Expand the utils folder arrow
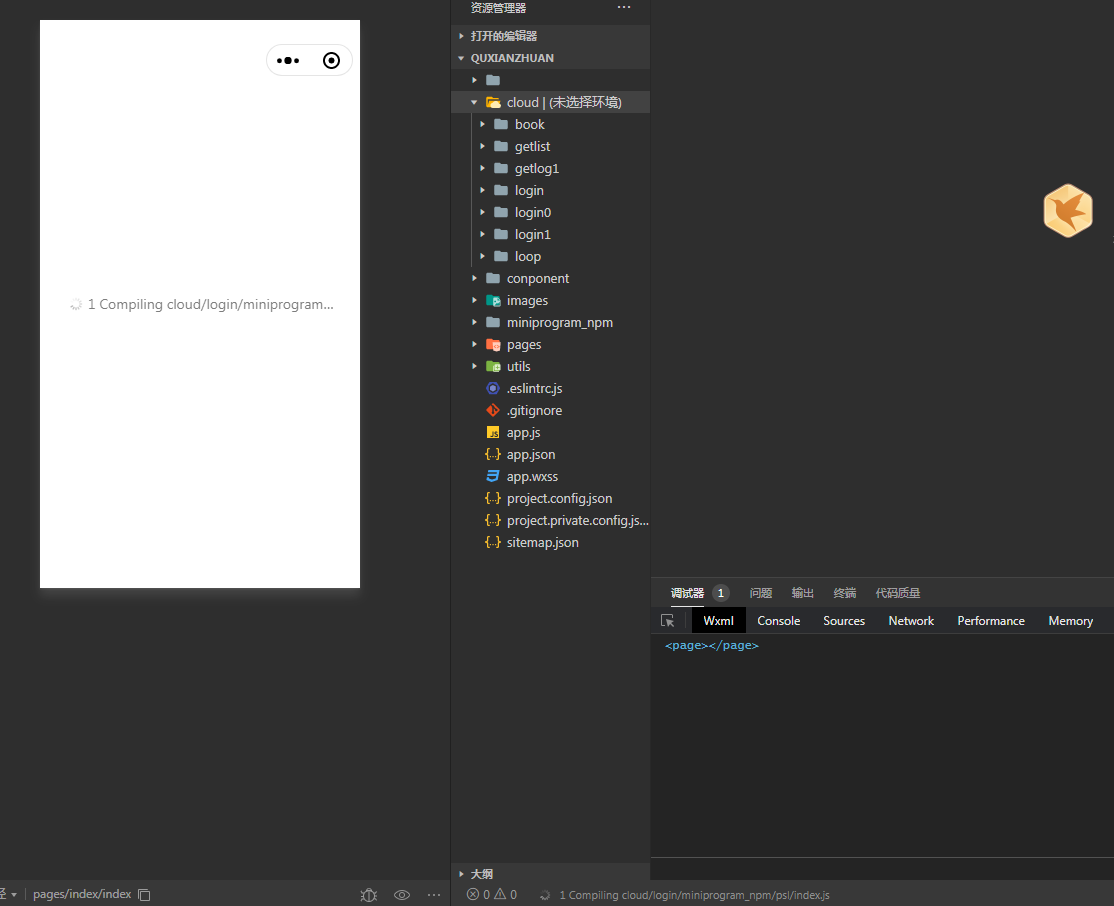The height and width of the screenshot is (906, 1114). 474,367
